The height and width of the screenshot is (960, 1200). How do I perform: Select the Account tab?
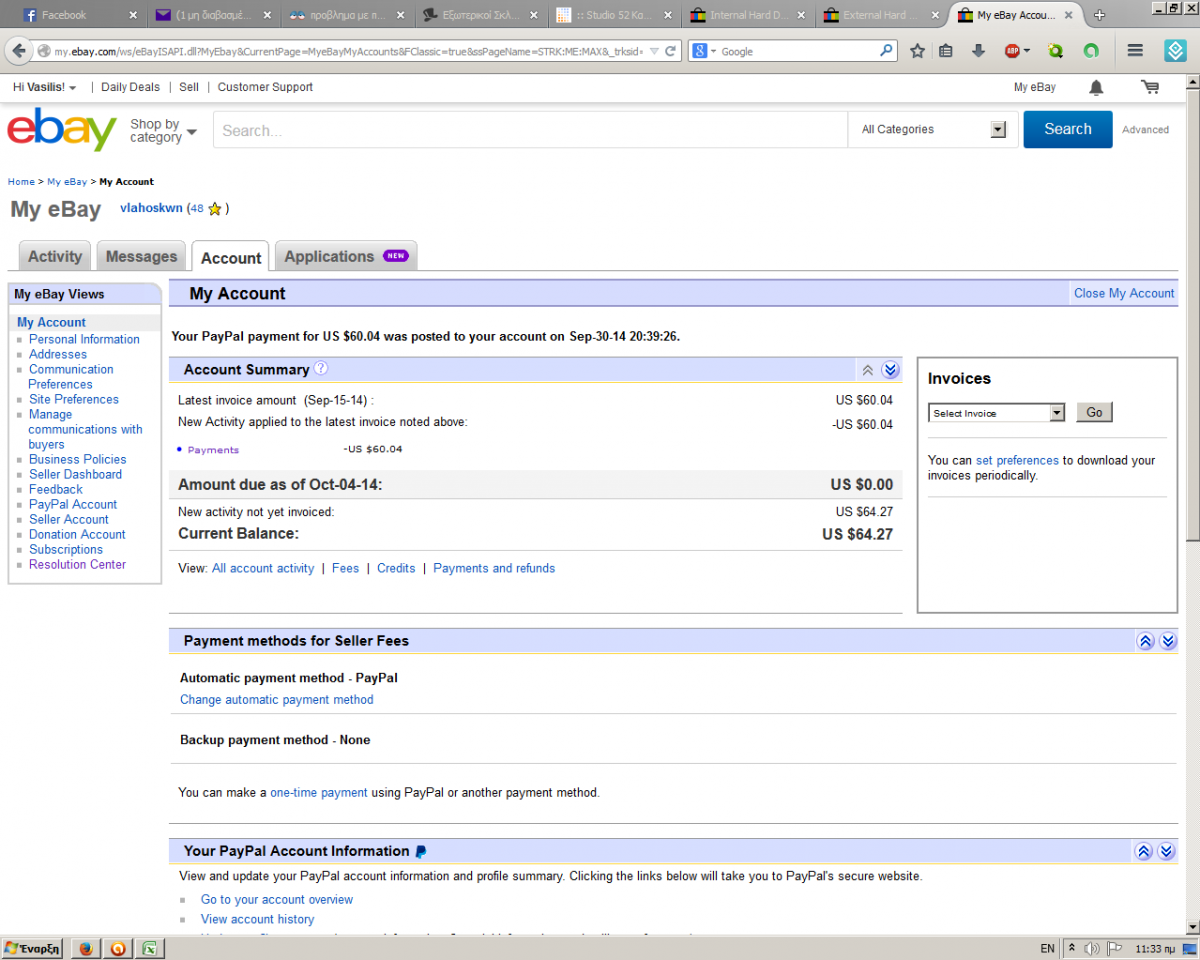pos(231,257)
